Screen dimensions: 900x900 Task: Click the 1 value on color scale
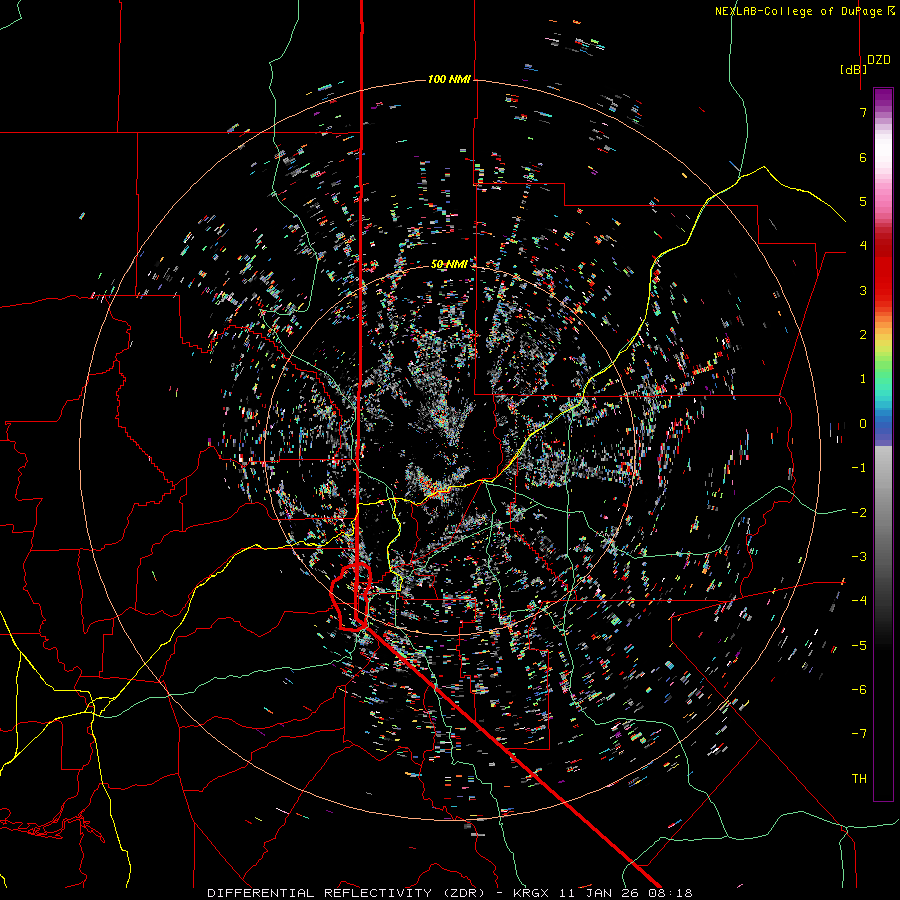(x=863, y=379)
